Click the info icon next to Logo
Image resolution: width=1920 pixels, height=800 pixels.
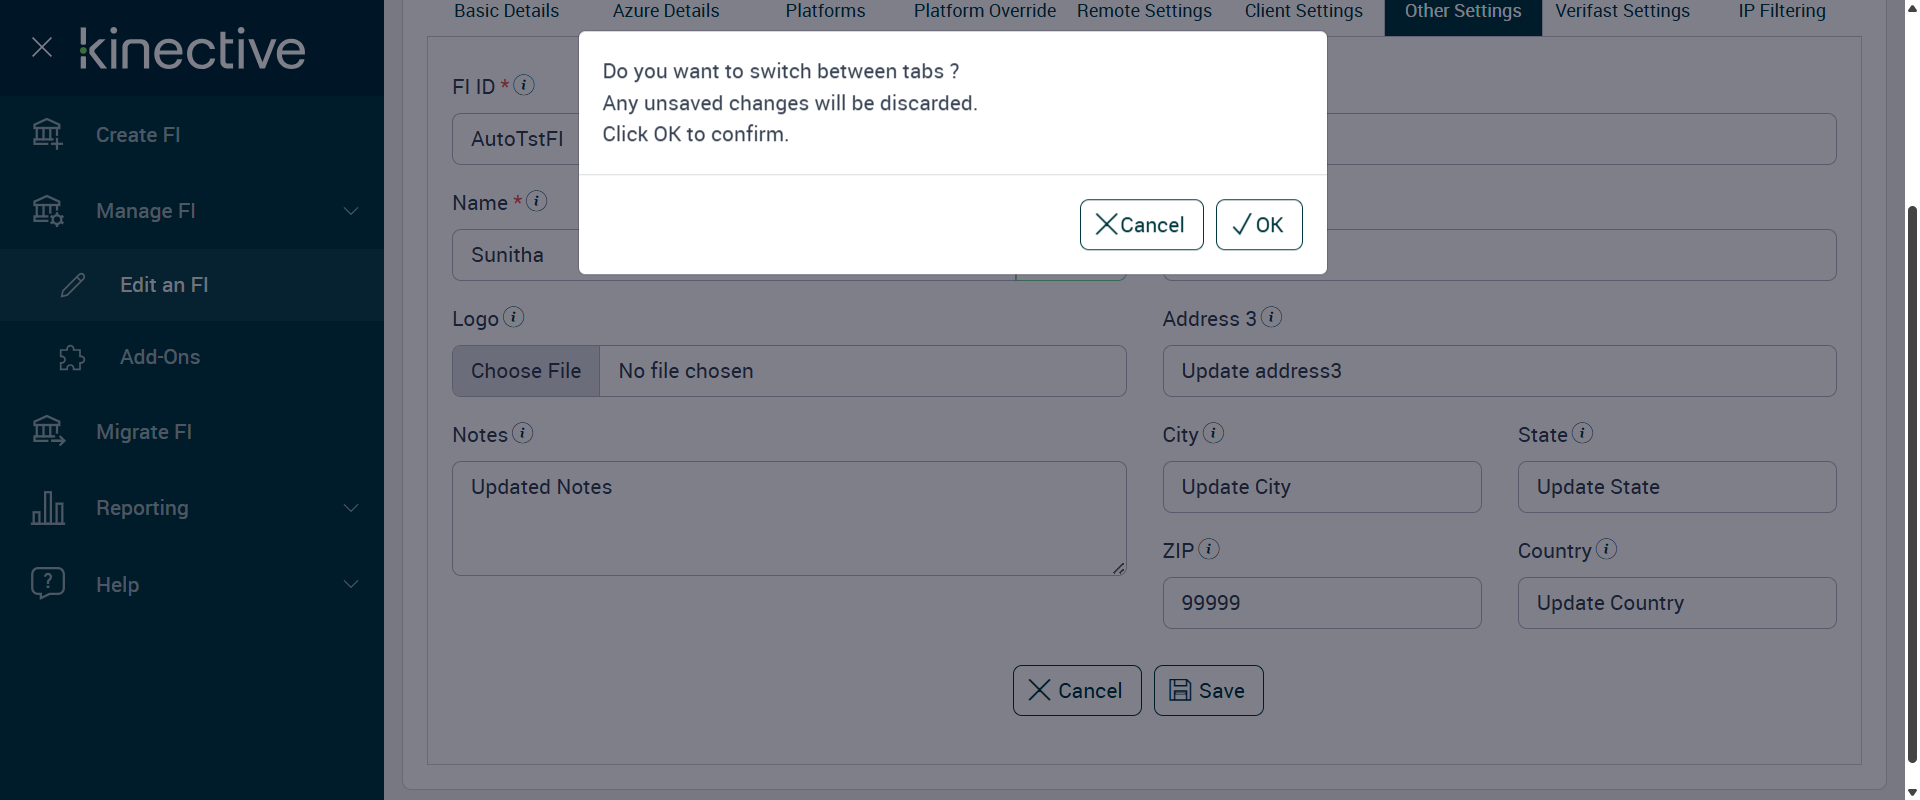(513, 317)
